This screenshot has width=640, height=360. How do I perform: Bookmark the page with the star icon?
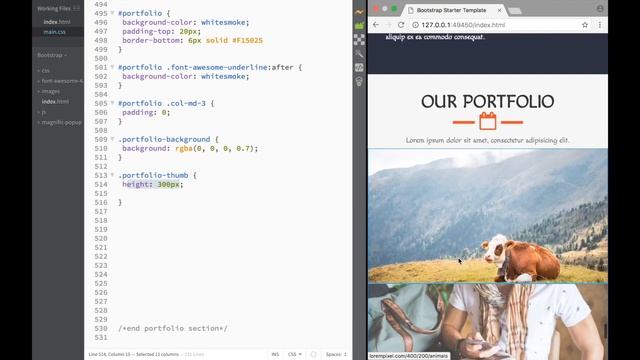pos(584,25)
